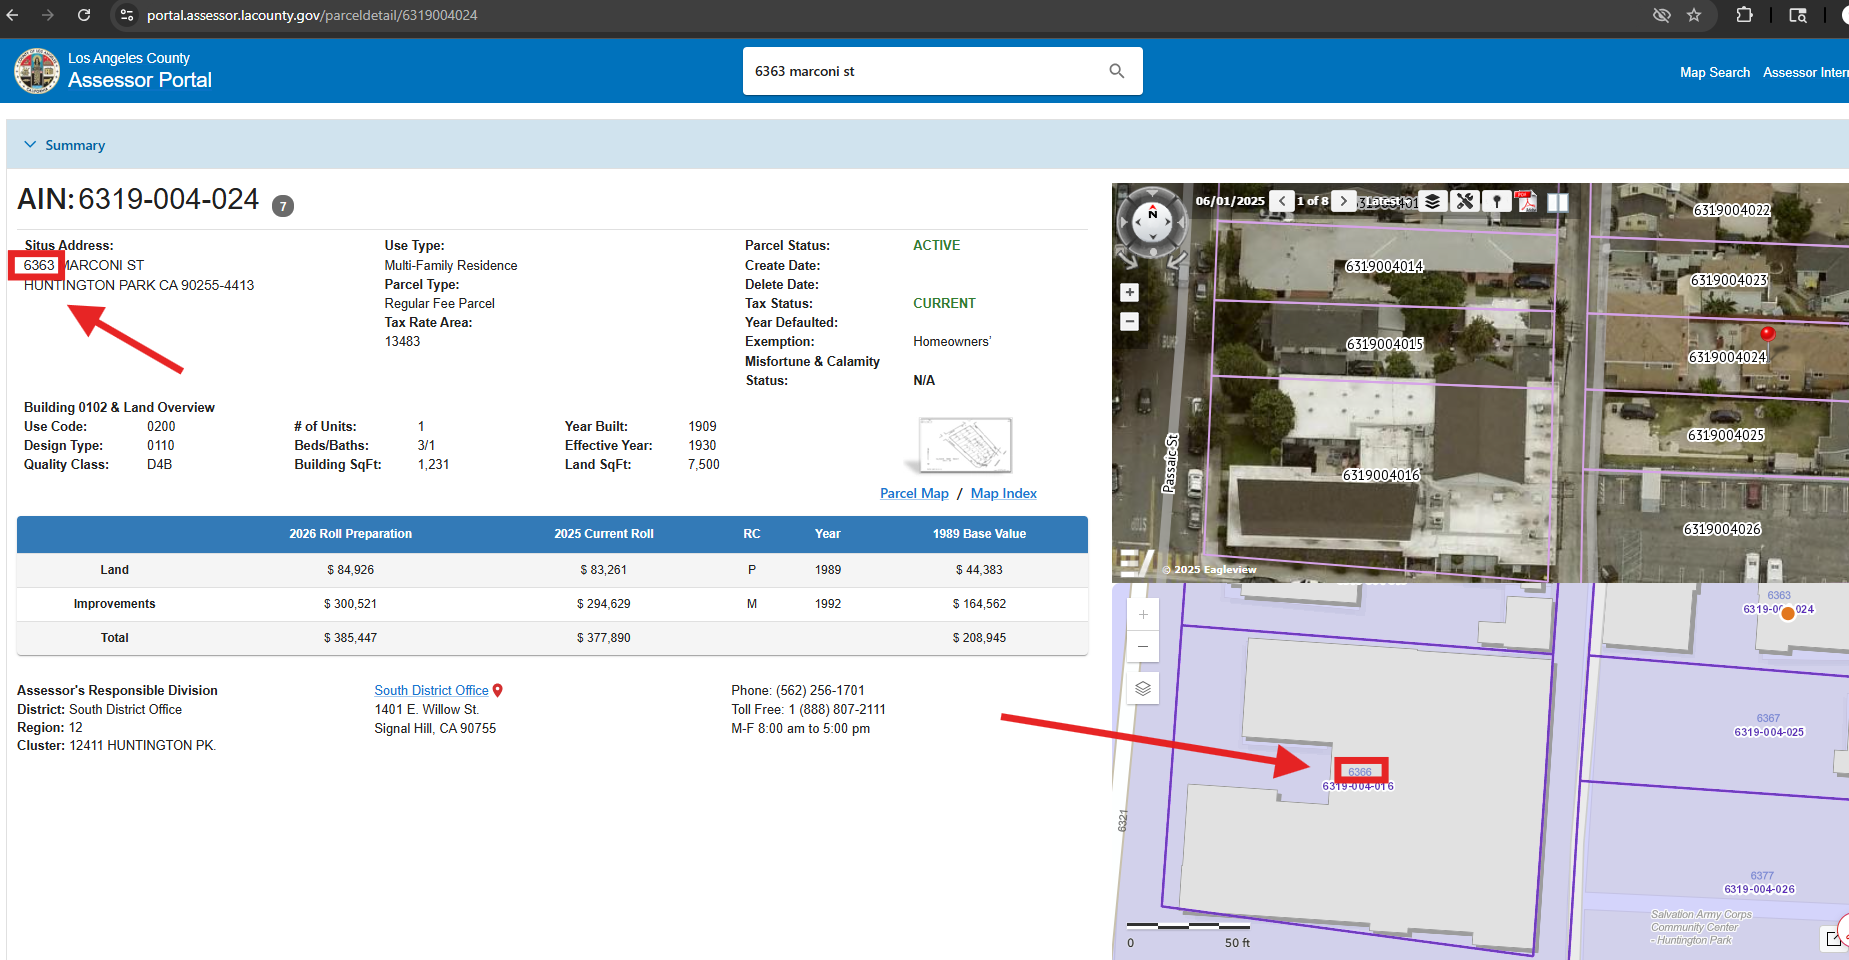
Task: Open the Parcel Map link
Action: pos(914,493)
